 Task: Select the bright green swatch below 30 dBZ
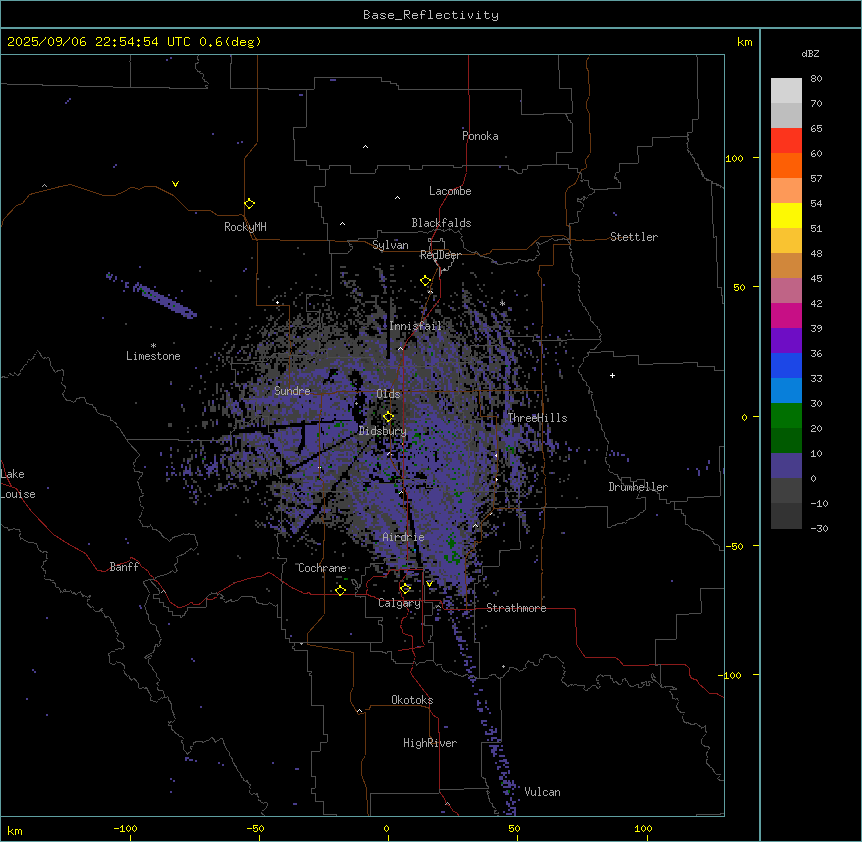click(x=786, y=416)
